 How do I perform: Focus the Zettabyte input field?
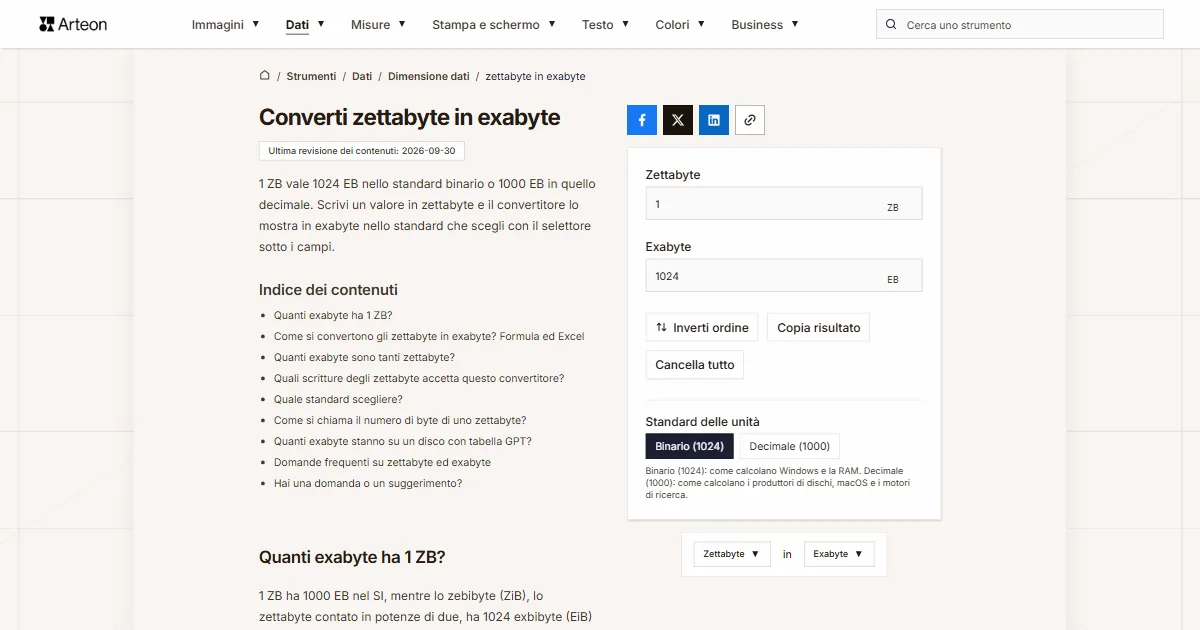pos(784,204)
